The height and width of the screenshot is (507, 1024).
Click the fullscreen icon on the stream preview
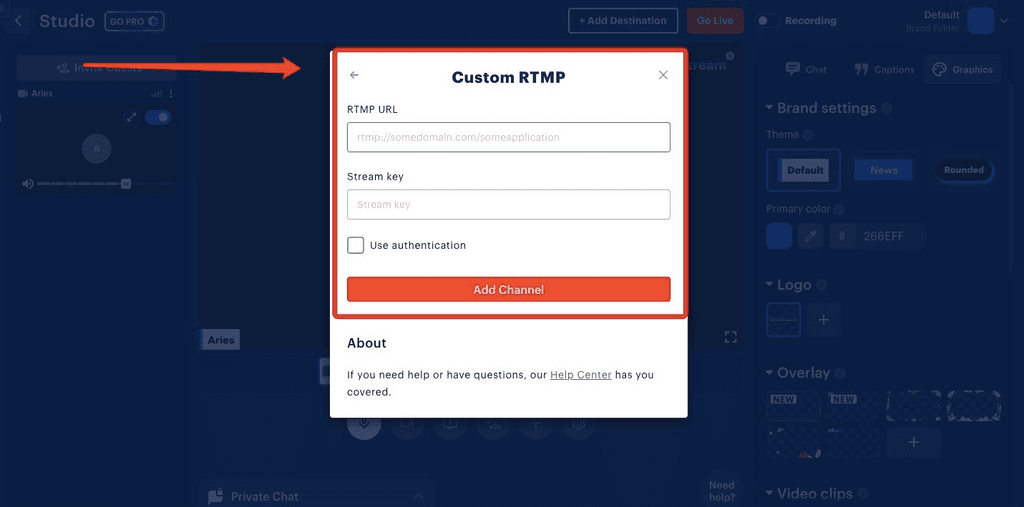(730, 337)
